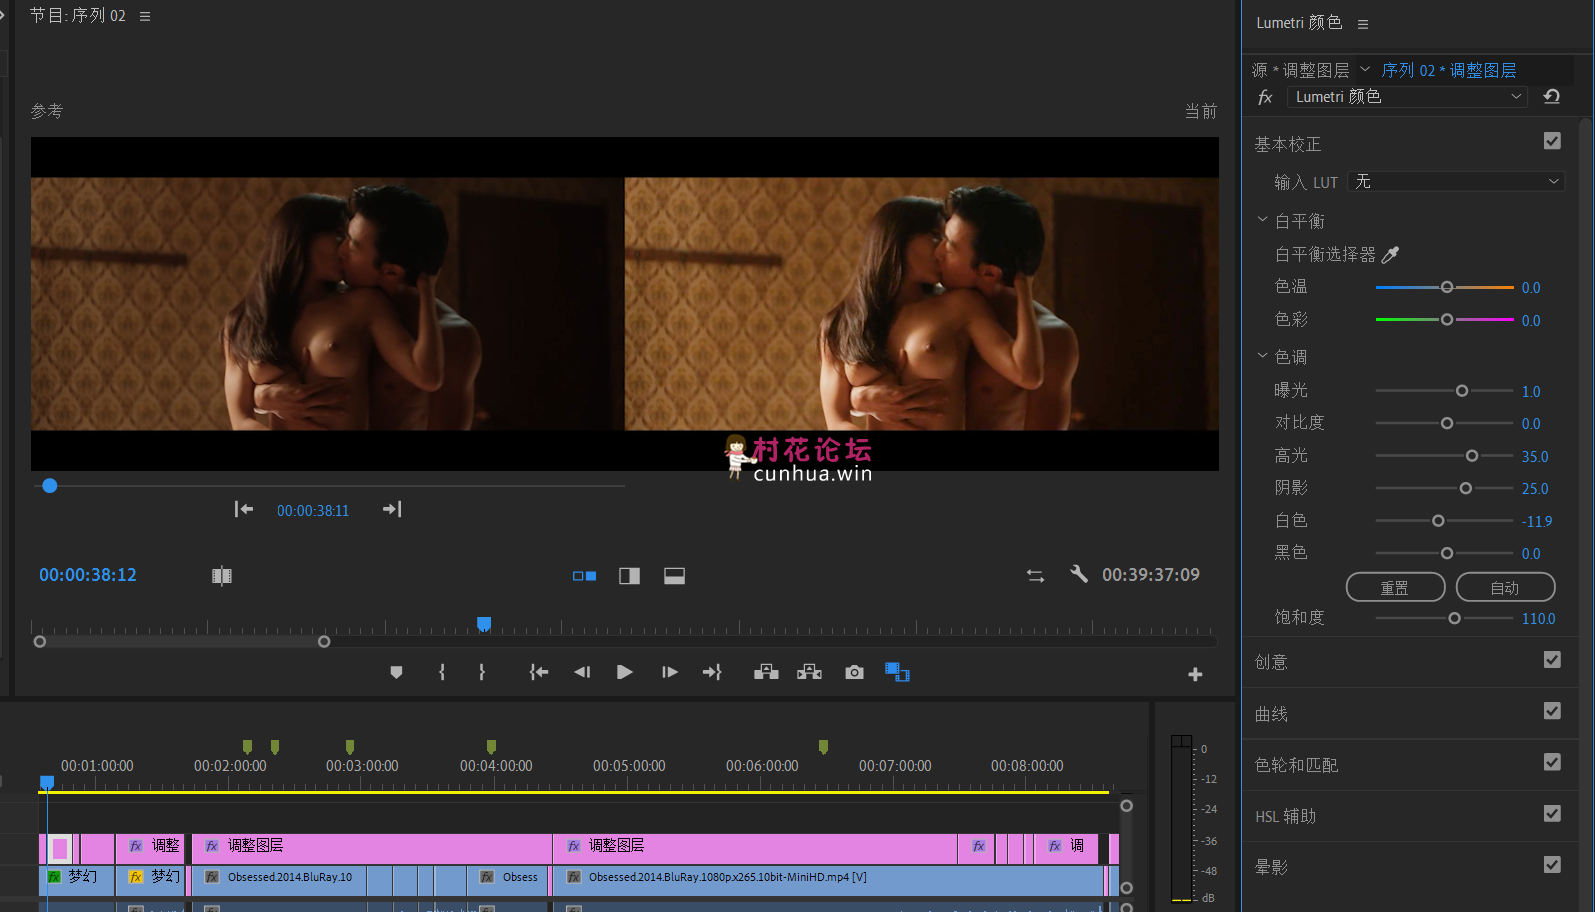Collapse the Tone section
Screen dimensions: 1595x912
pos(1262,356)
